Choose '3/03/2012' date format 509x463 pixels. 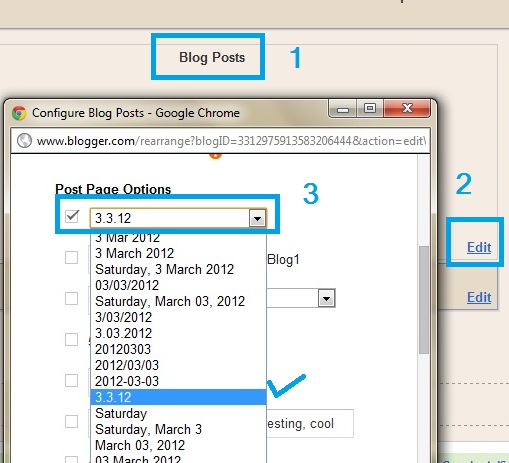tap(178, 317)
